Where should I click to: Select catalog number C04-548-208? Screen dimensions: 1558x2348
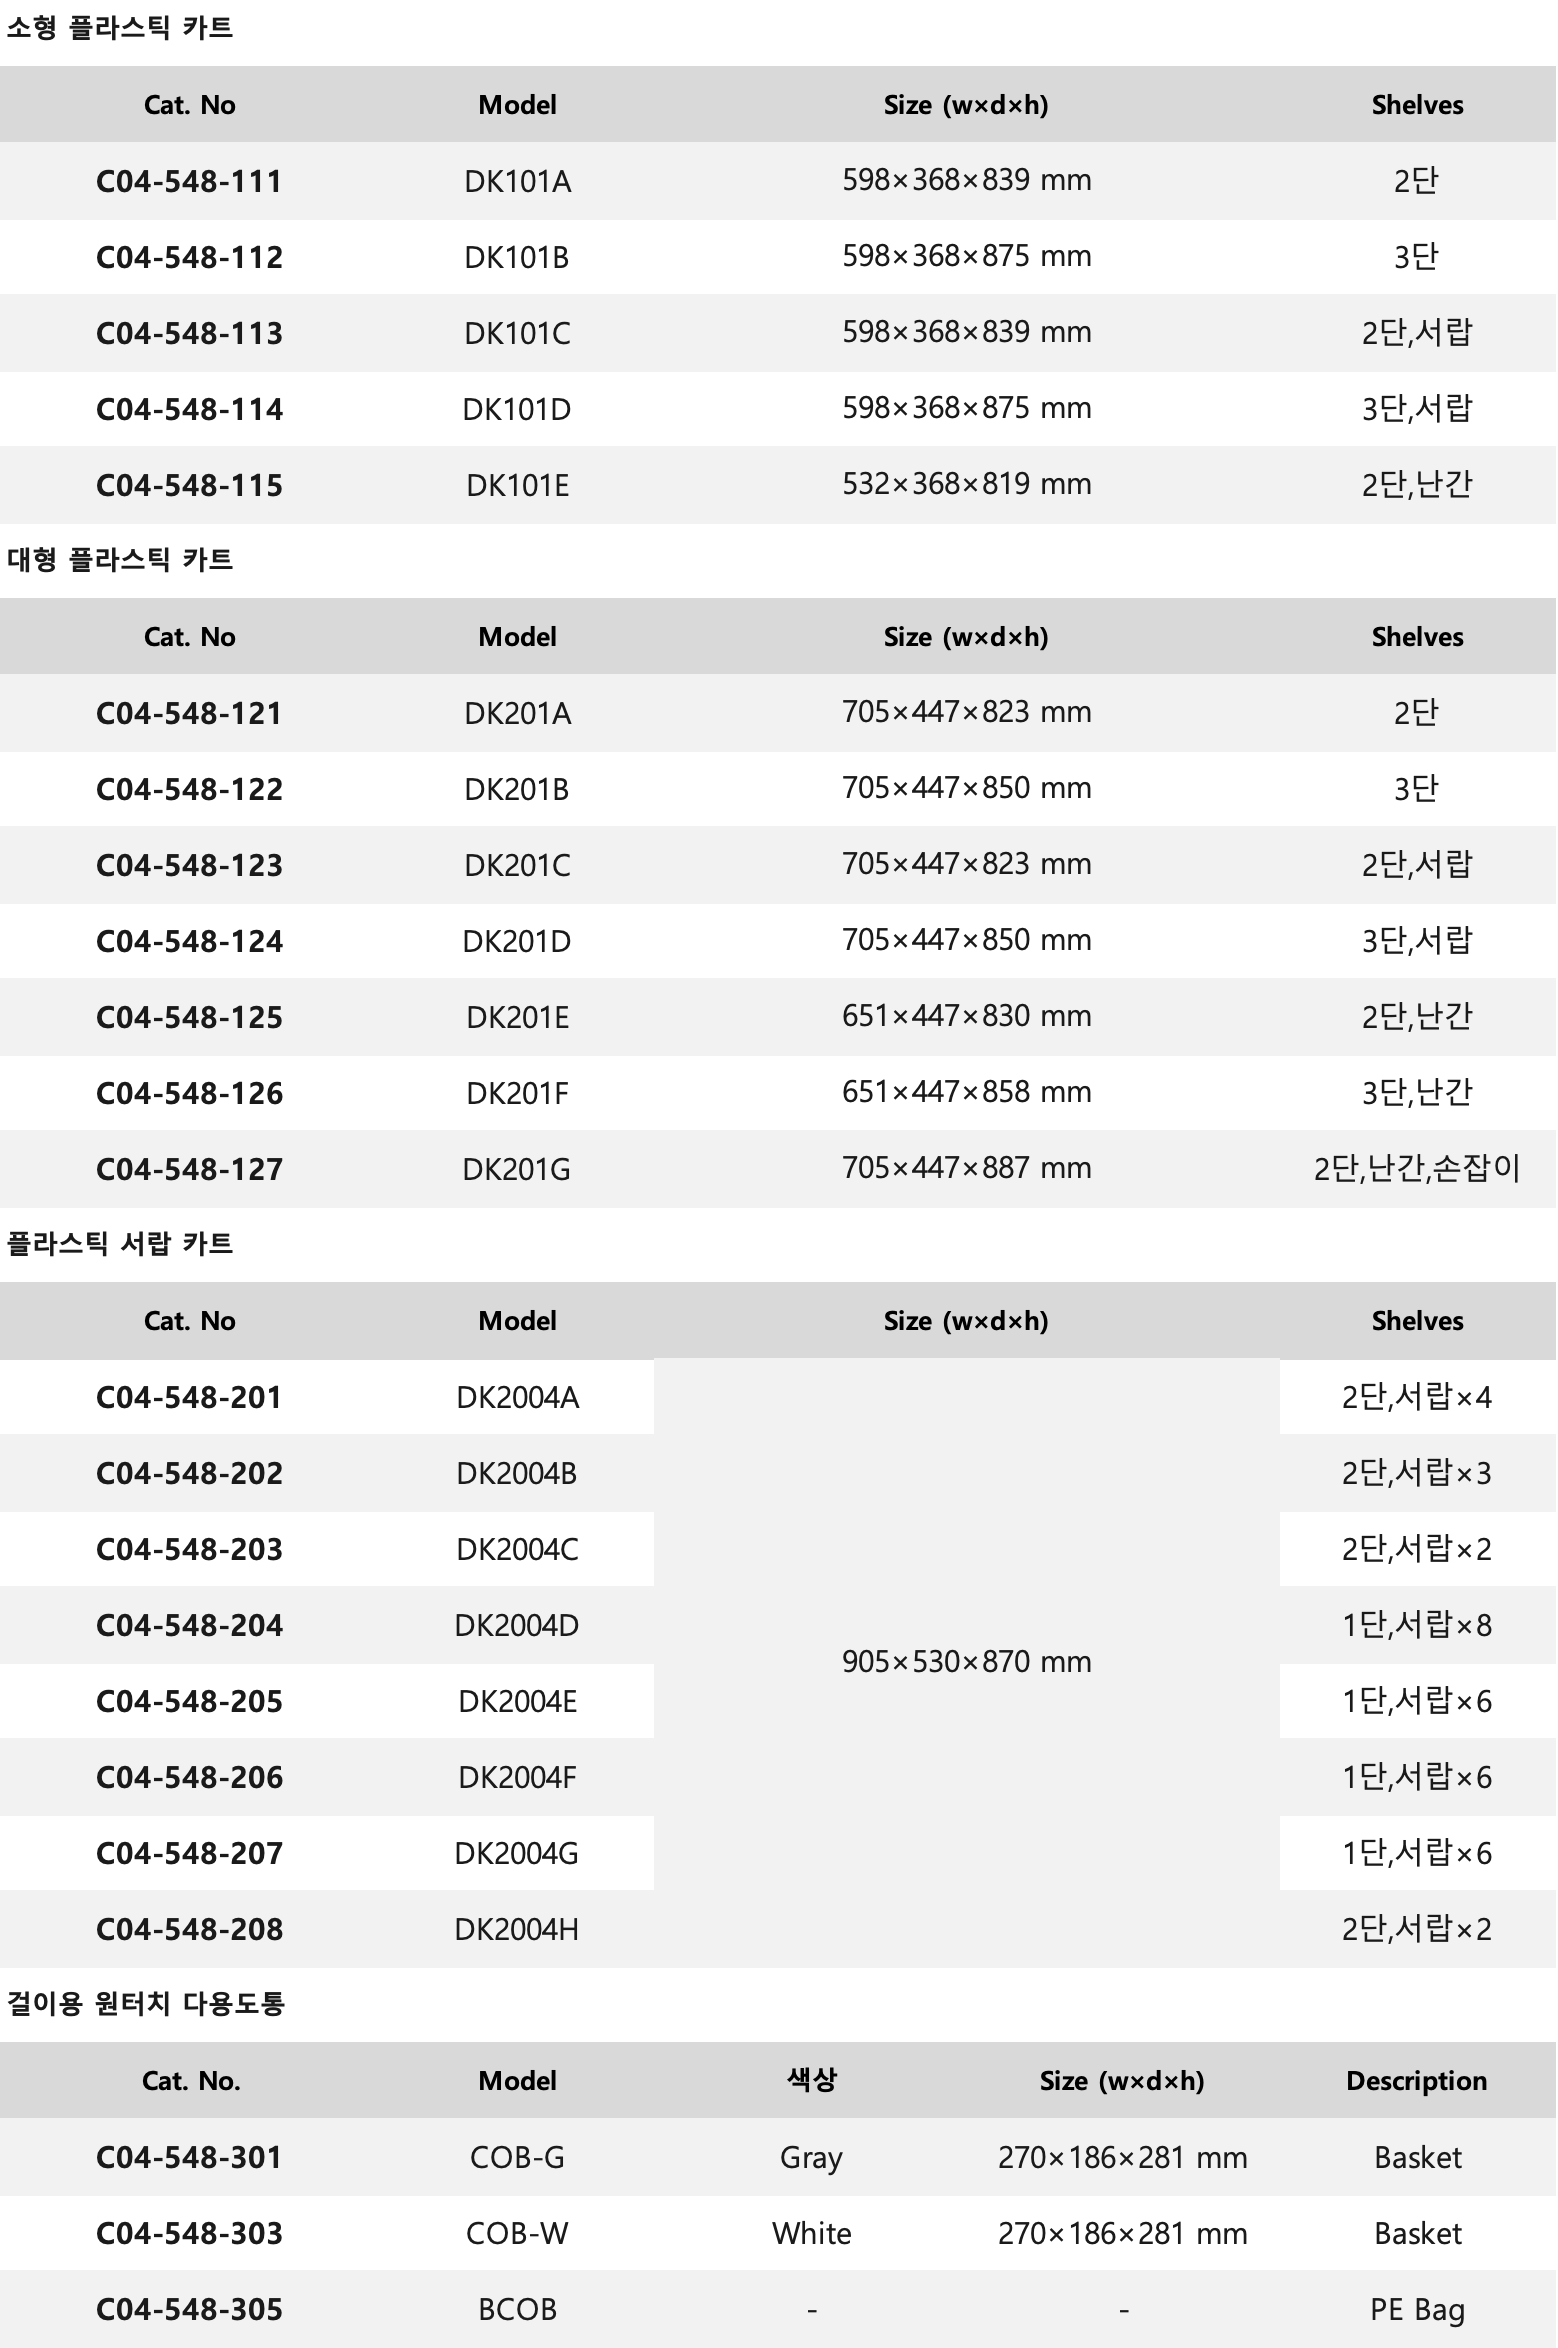point(189,1929)
